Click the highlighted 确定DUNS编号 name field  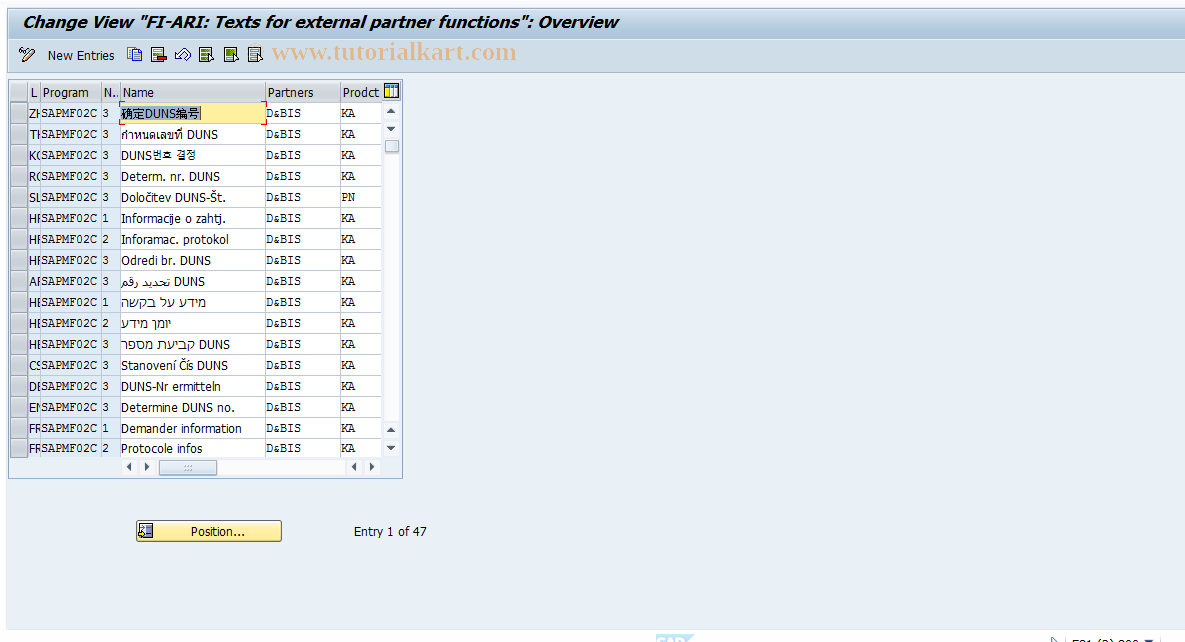click(x=193, y=113)
